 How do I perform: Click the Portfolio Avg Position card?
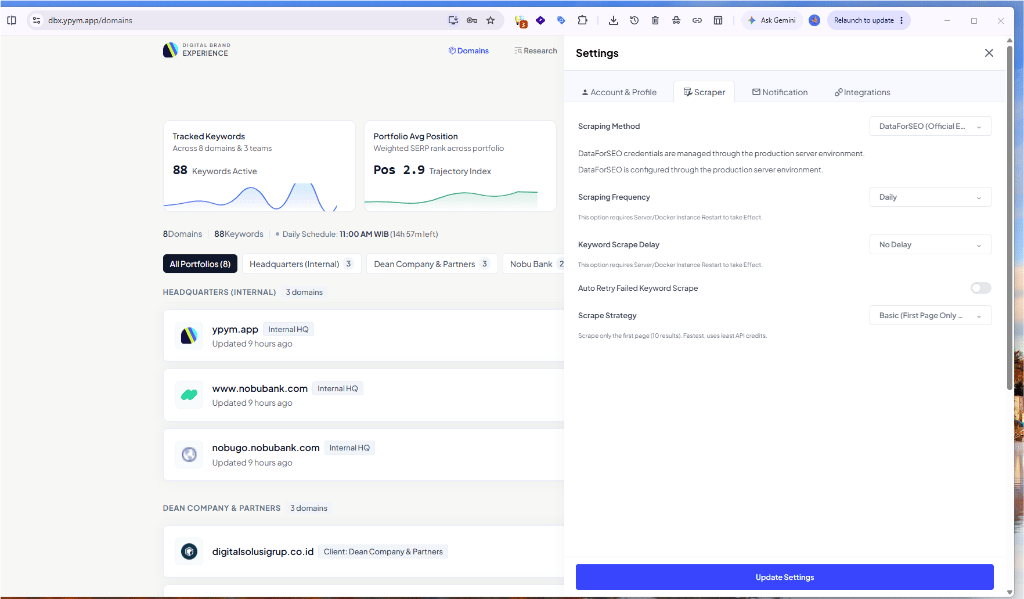coord(460,166)
